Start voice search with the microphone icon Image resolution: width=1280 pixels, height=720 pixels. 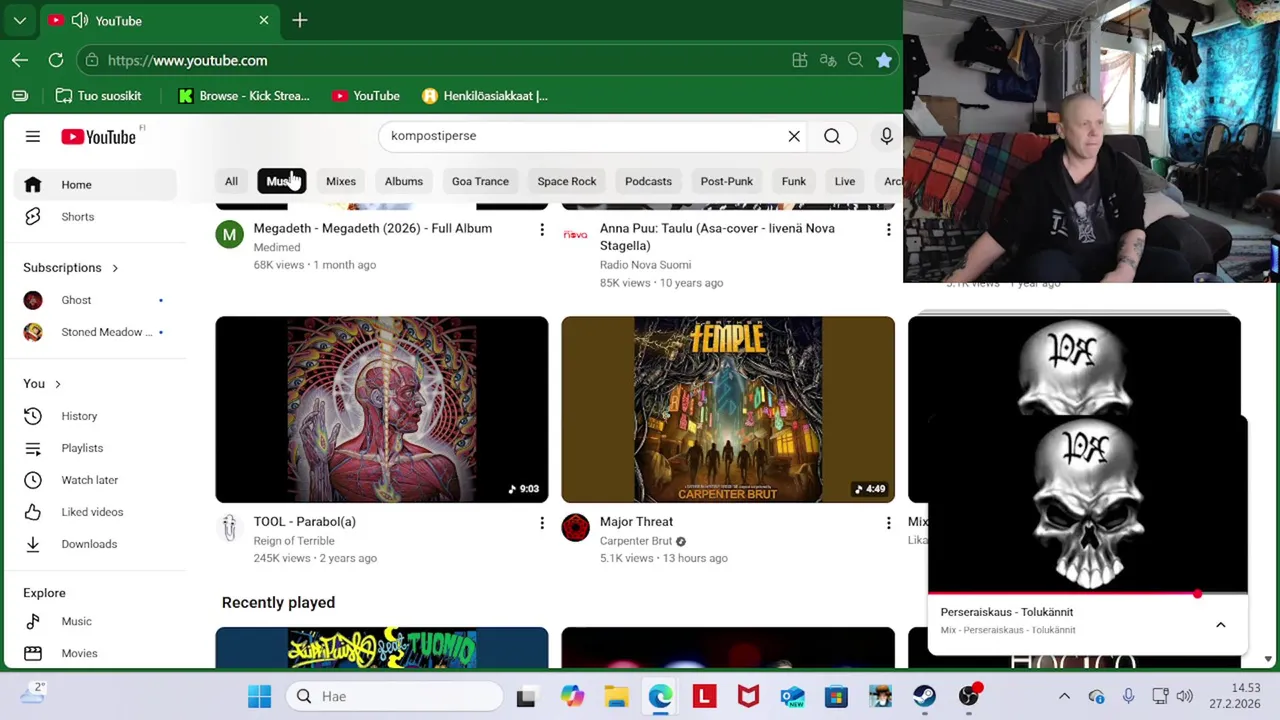click(886, 136)
